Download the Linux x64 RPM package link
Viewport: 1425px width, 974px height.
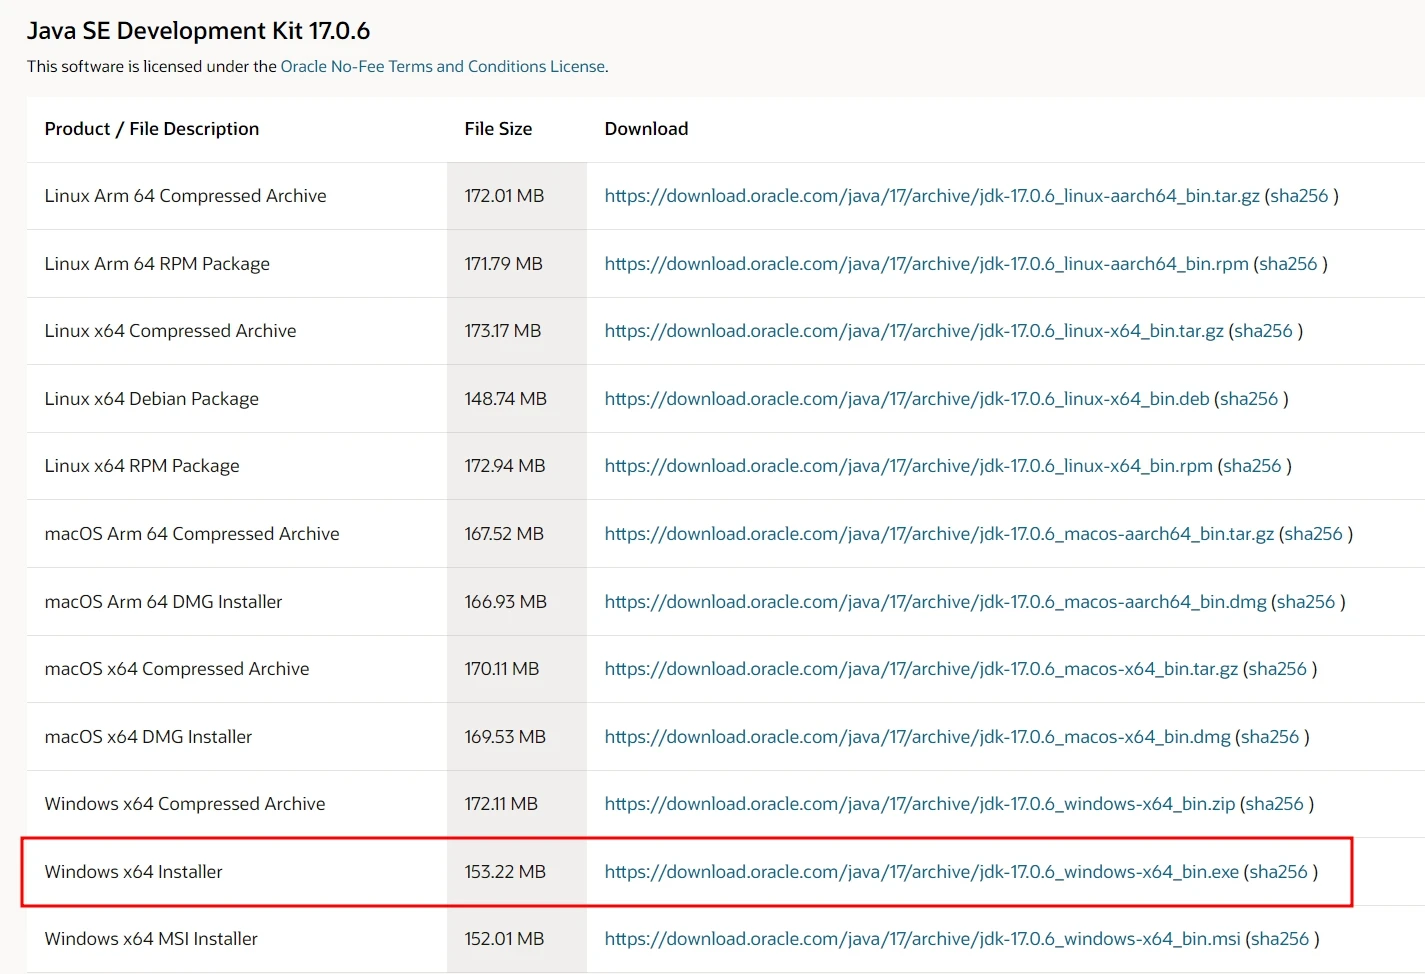pyautogui.click(x=908, y=466)
